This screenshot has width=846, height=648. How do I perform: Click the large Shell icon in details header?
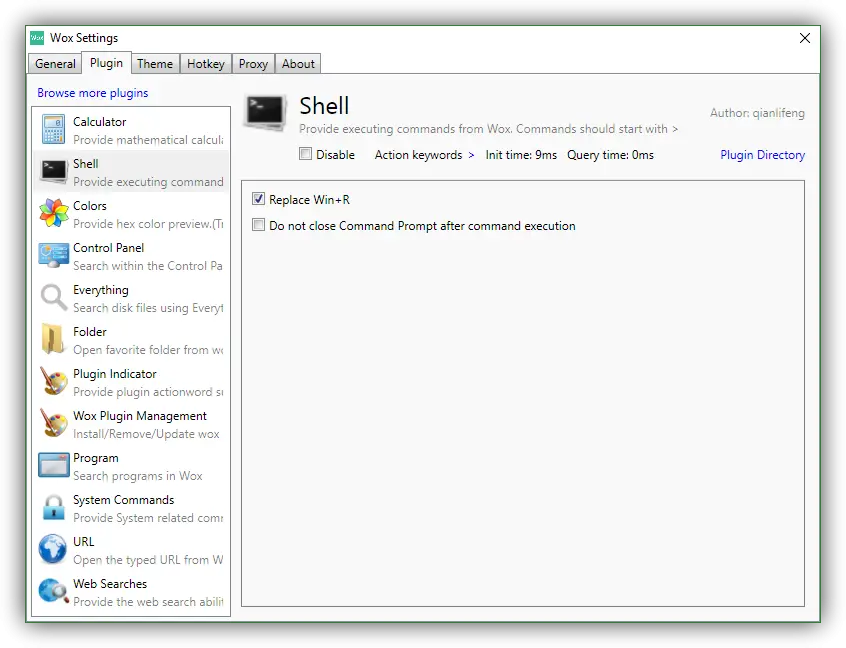click(265, 112)
